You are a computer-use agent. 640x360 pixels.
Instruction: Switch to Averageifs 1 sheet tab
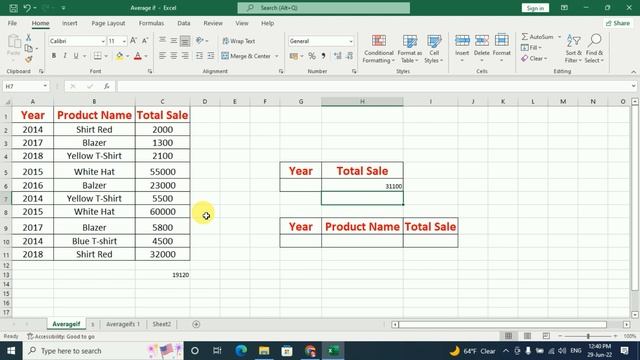[123, 324]
